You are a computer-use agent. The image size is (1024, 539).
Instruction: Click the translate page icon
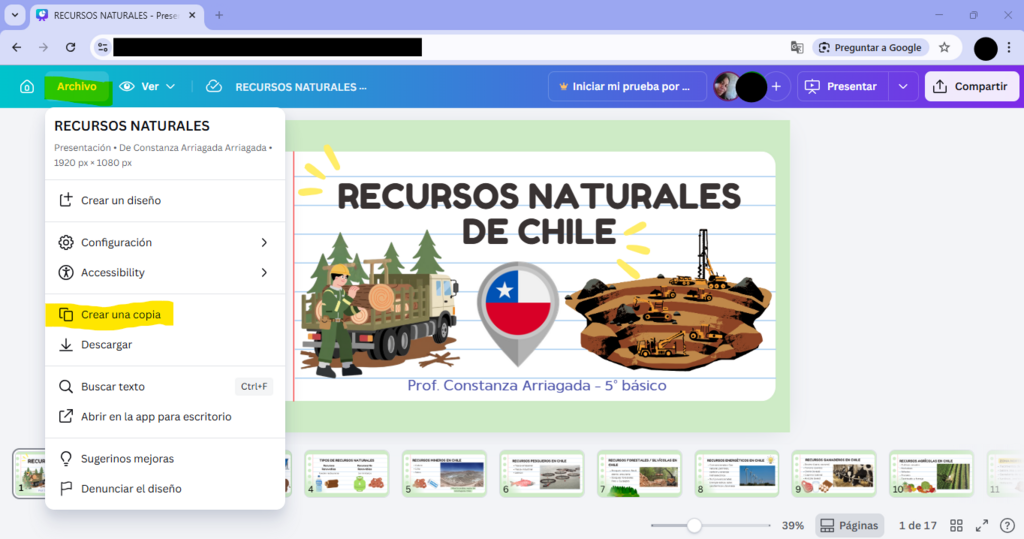[797, 47]
